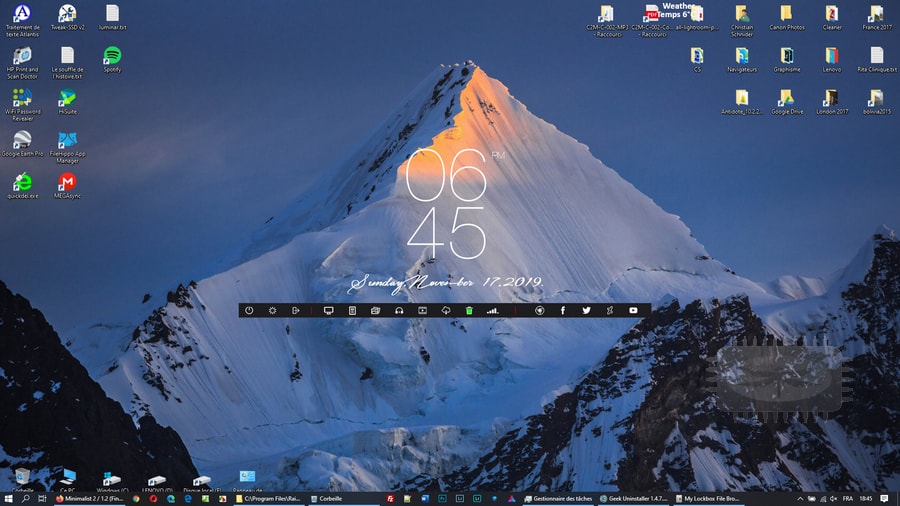The height and width of the screenshot is (506, 900).
Task: Switch to Geek Uninstaller taskbar window
Action: [634, 499]
